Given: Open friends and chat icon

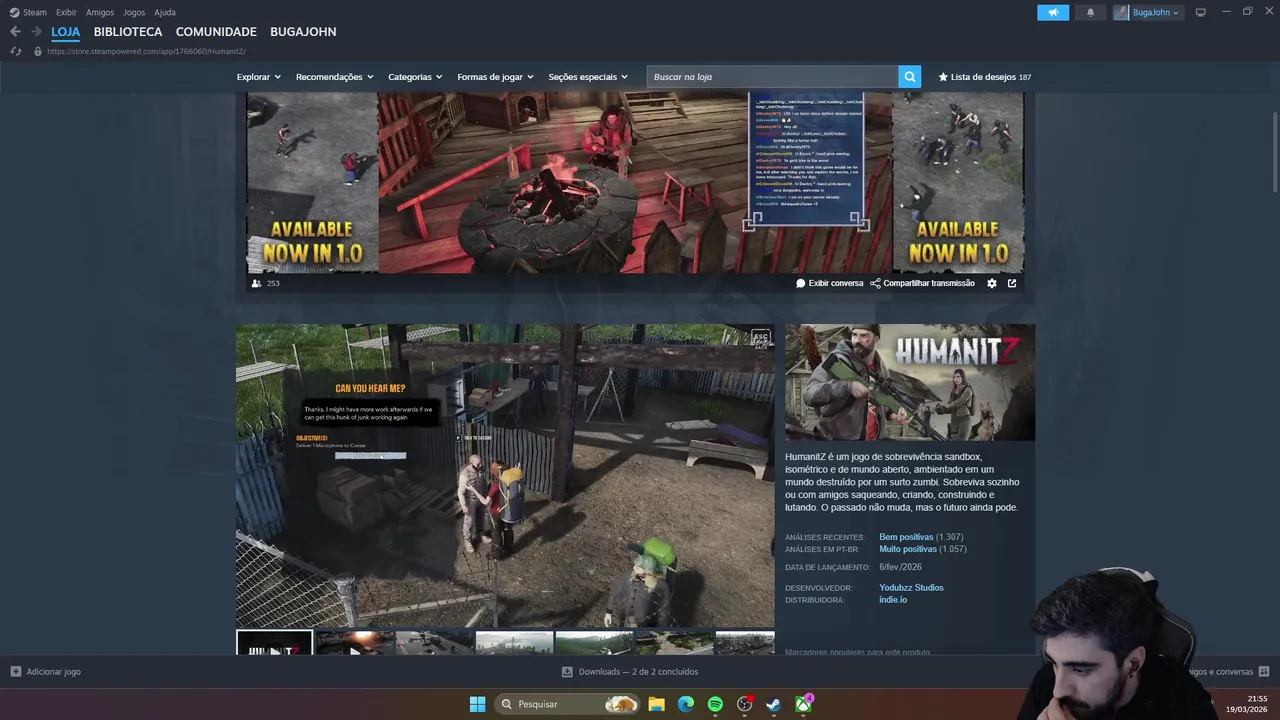Looking at the screenshot, I should 1264,672.
